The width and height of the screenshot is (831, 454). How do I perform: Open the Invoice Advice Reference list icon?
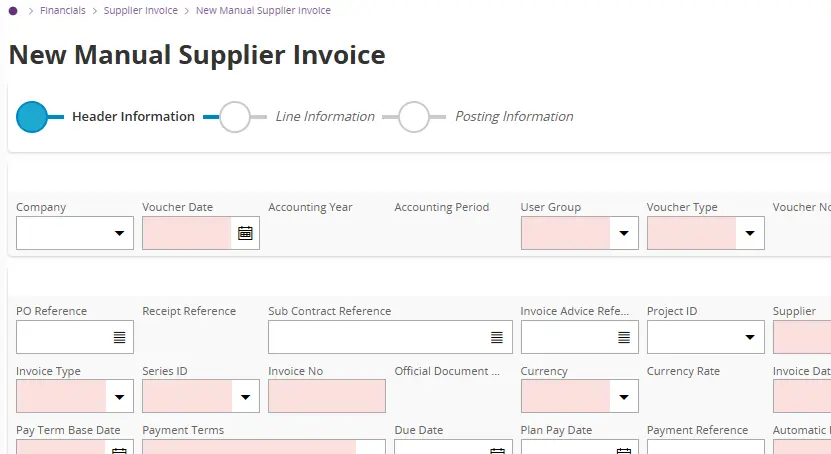point(624,337)
